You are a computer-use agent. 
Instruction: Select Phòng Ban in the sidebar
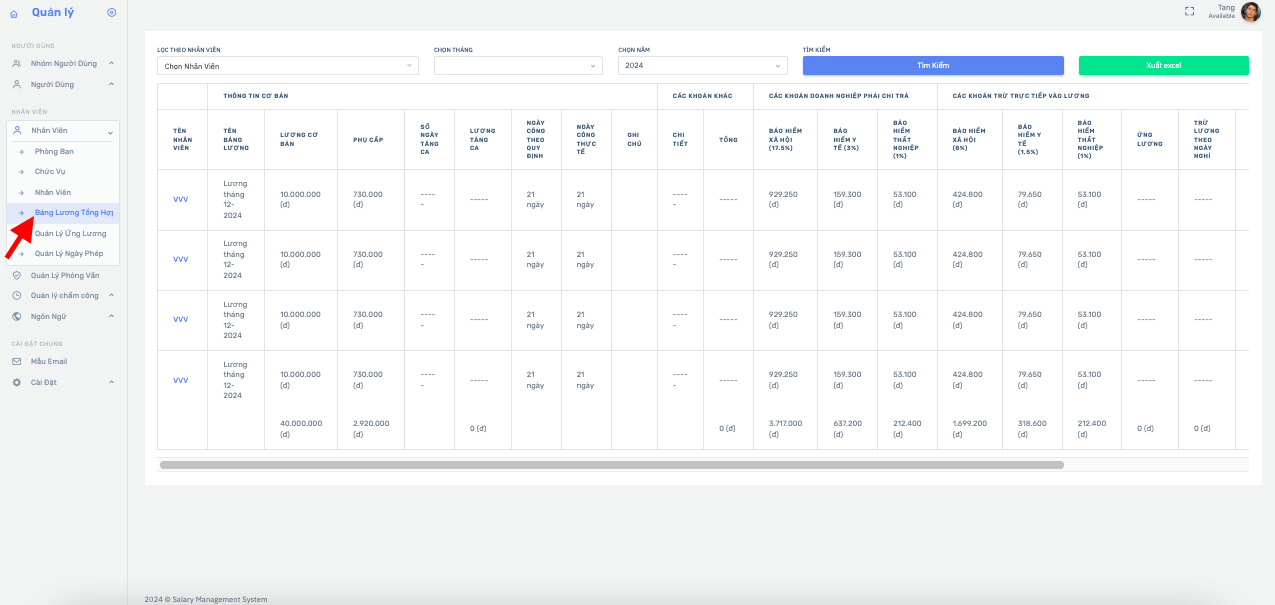pos(54,151)
